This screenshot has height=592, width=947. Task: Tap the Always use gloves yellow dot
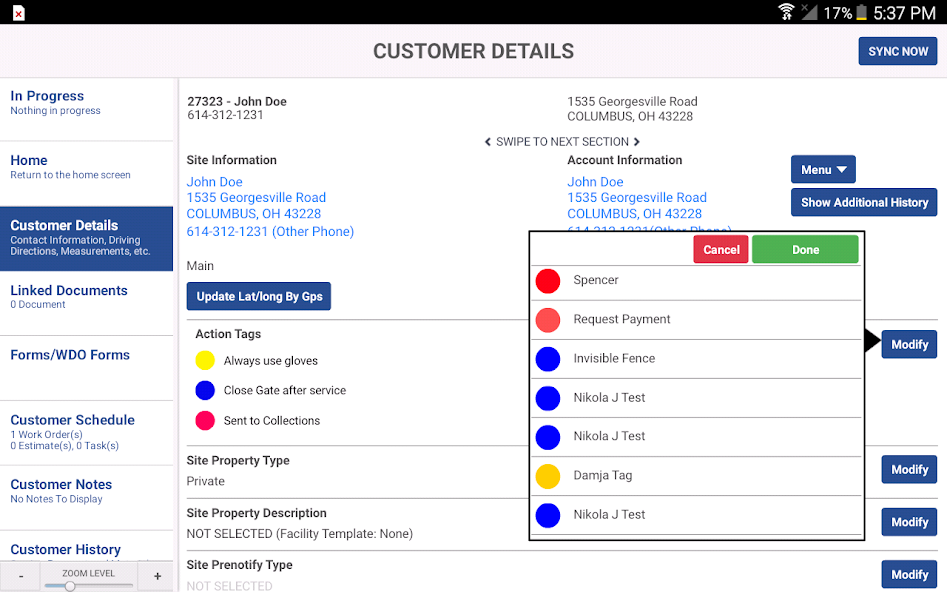pos(205,361)
